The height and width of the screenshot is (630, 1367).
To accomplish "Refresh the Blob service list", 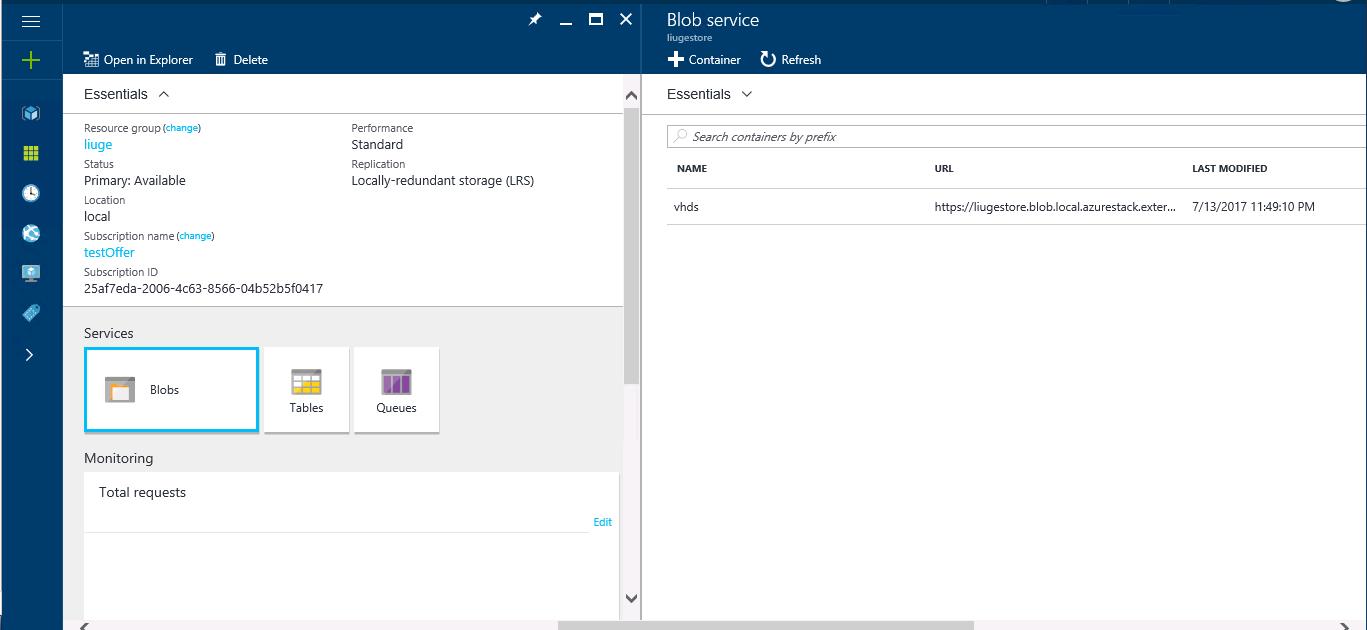I will click(x=791, y=60).
